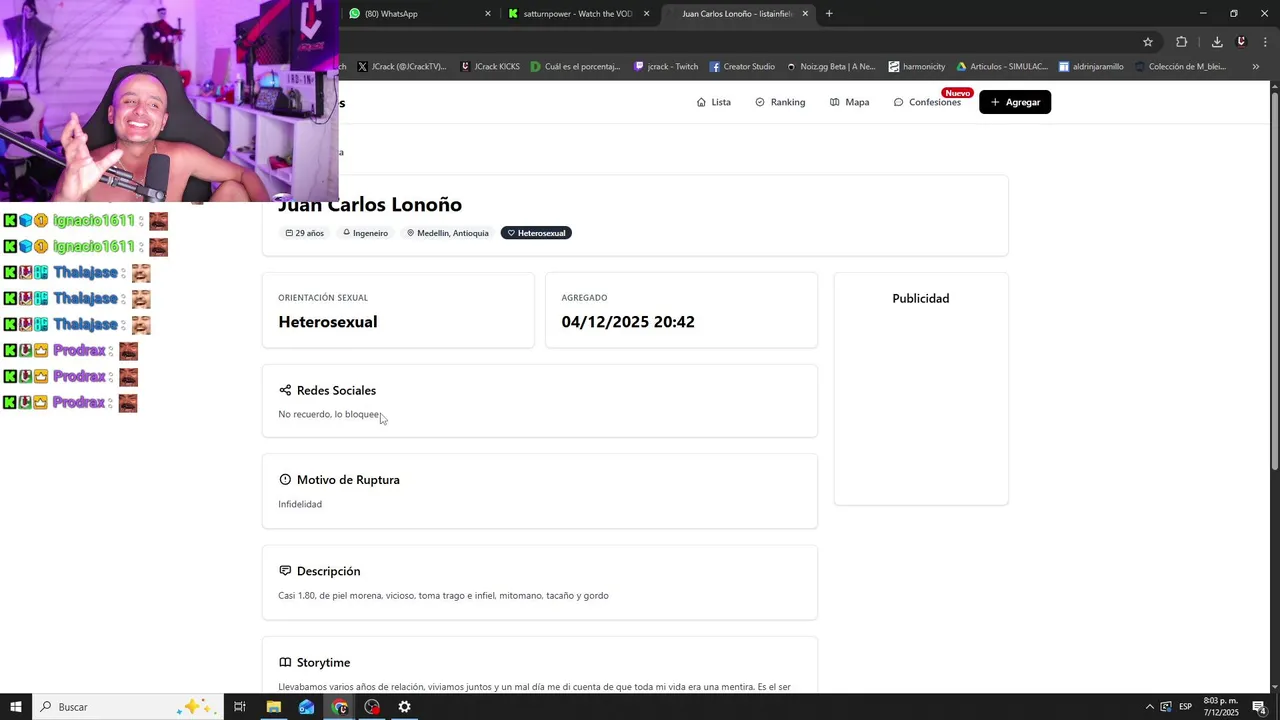Open the 'Cuál es el porcentaj...' bookmark
Image resolution: width=1280 pixels, height=720 pixels.
pos(575,67)
